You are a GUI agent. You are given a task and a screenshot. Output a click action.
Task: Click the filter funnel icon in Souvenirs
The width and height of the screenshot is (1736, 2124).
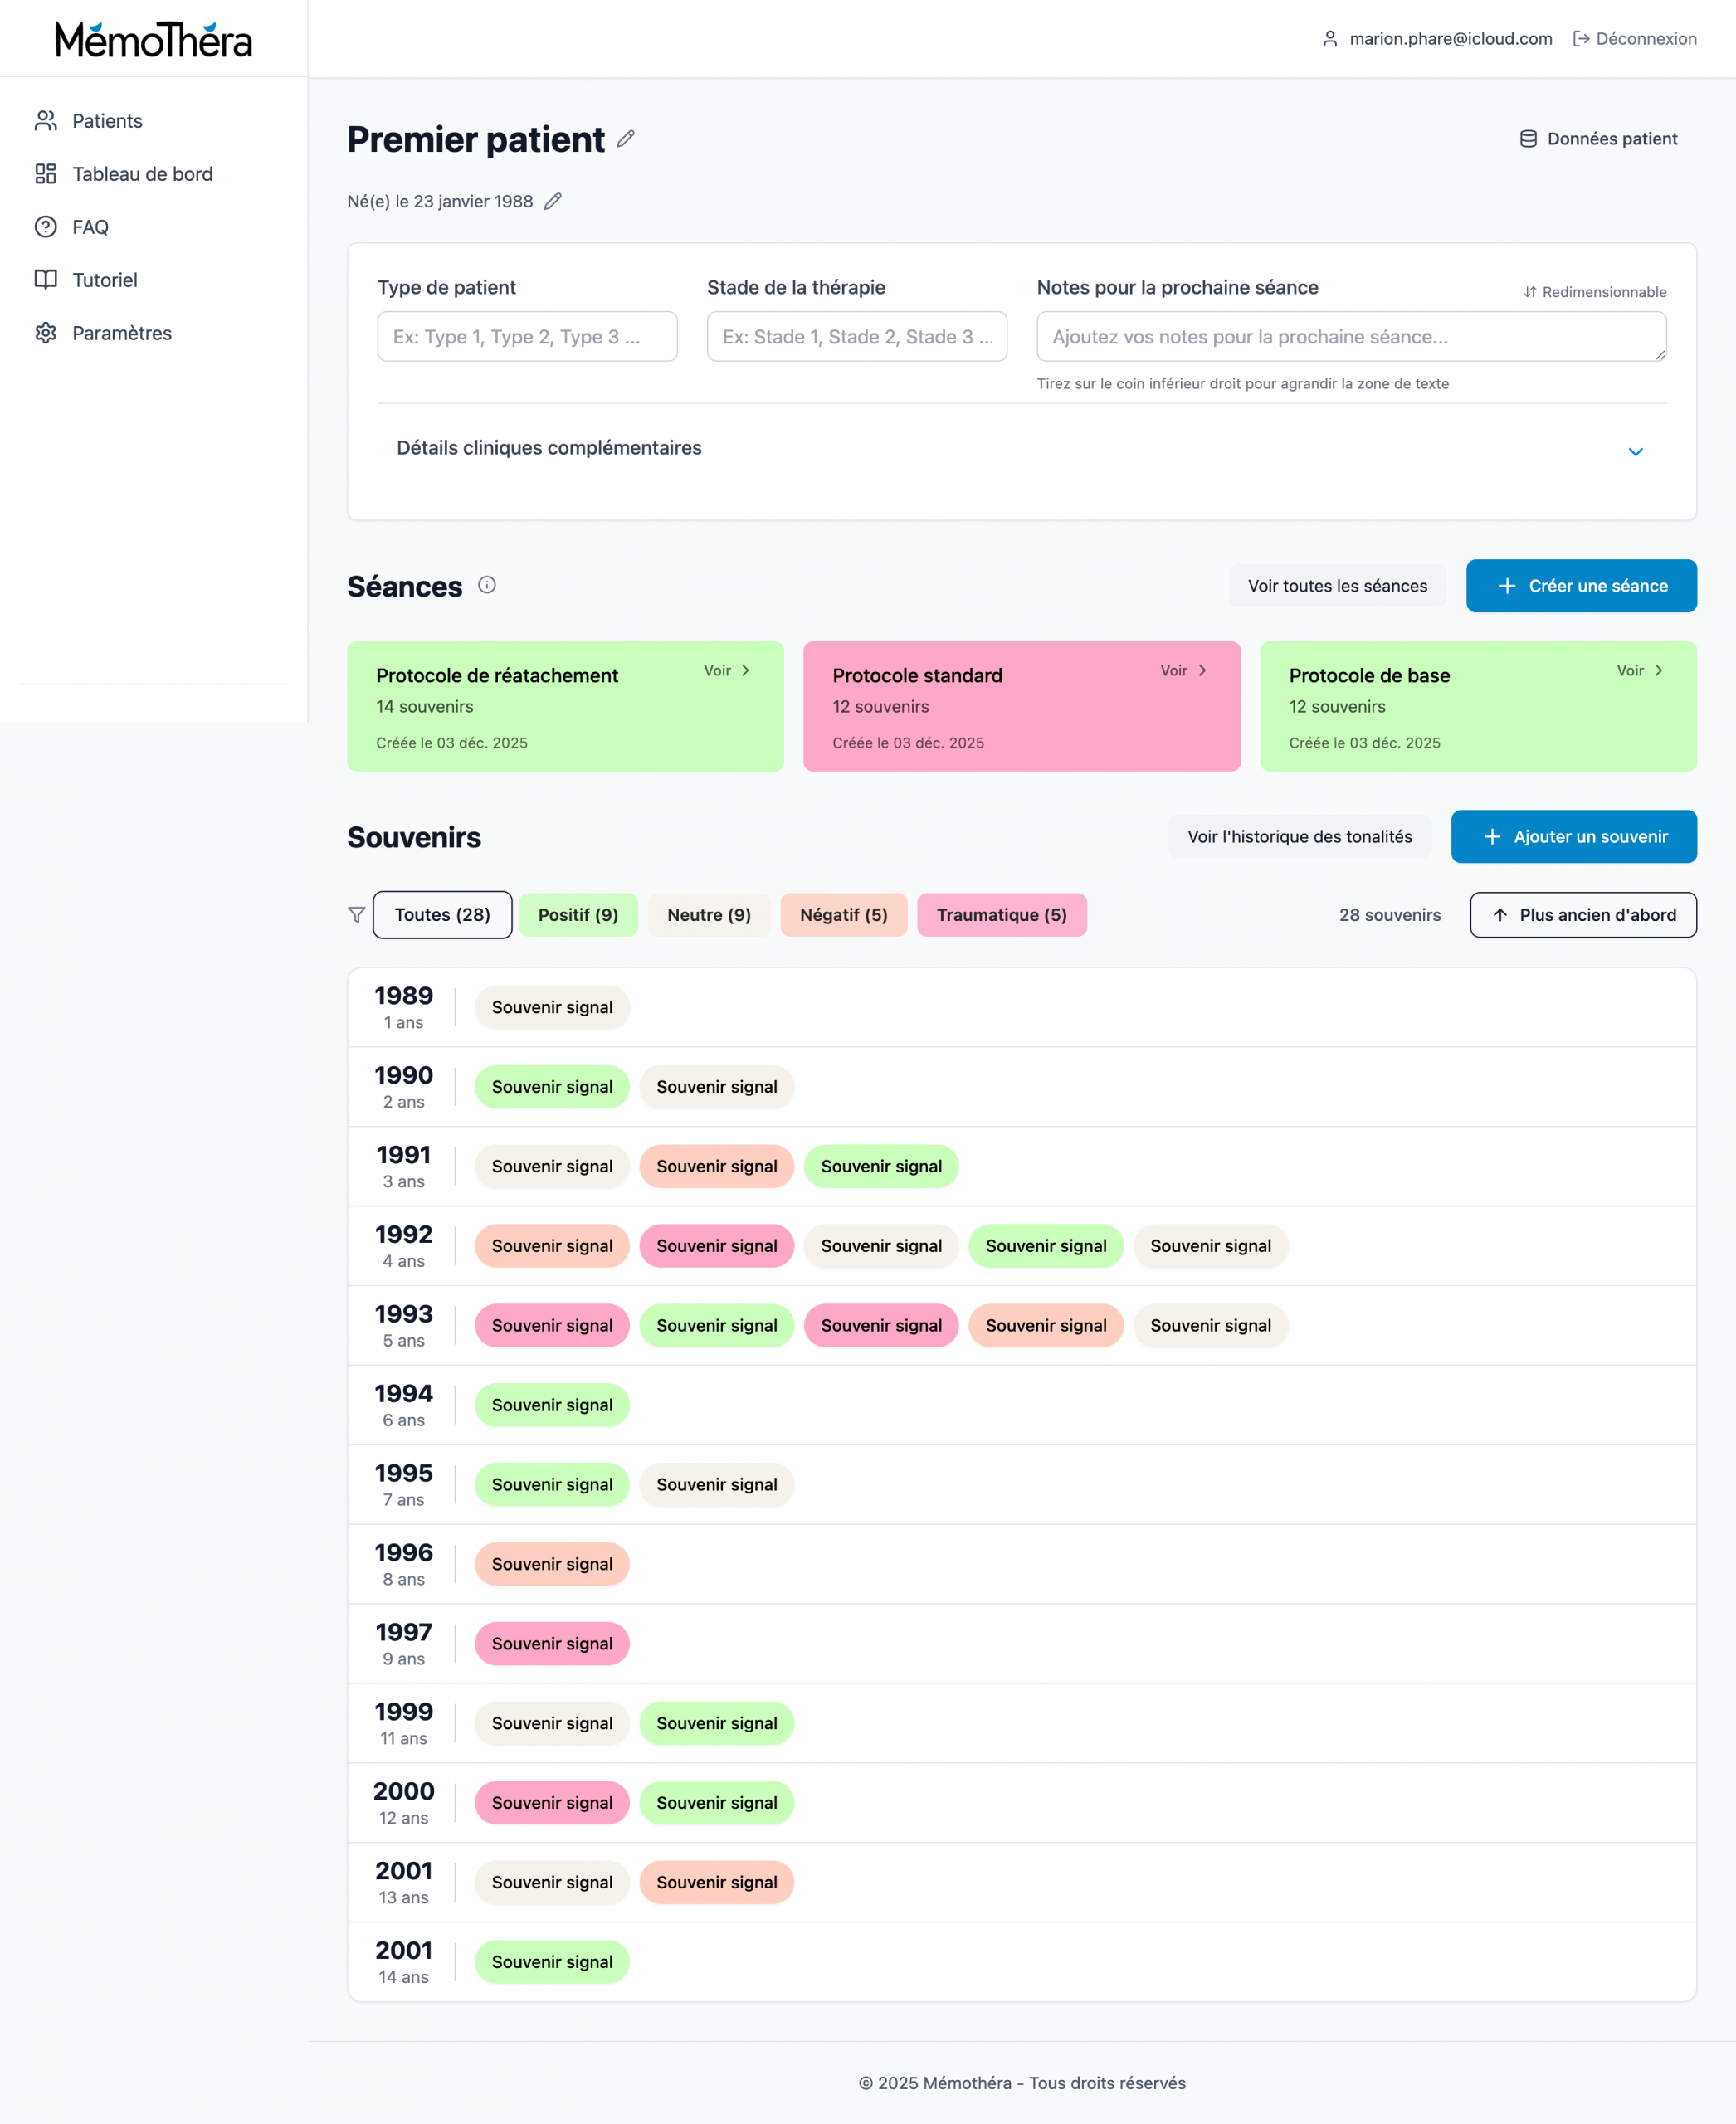coord(356,915)
